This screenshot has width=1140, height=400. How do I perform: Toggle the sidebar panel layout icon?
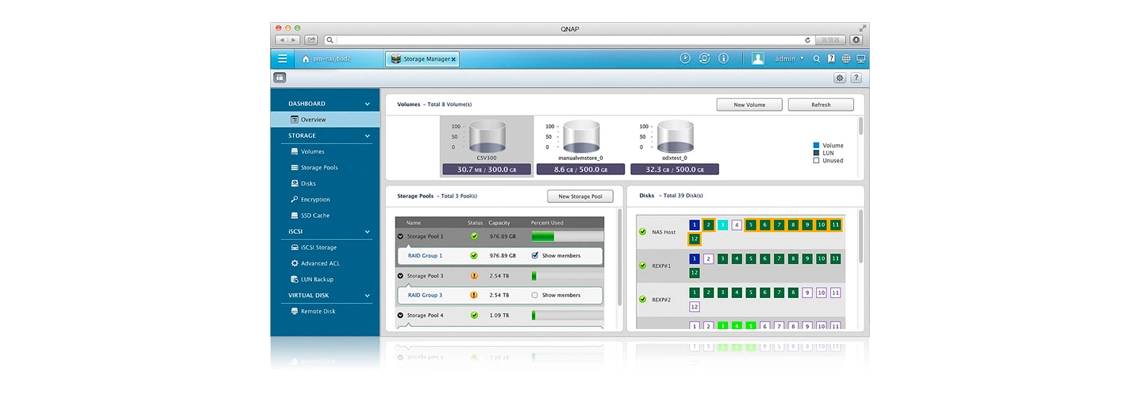(280, 78)
